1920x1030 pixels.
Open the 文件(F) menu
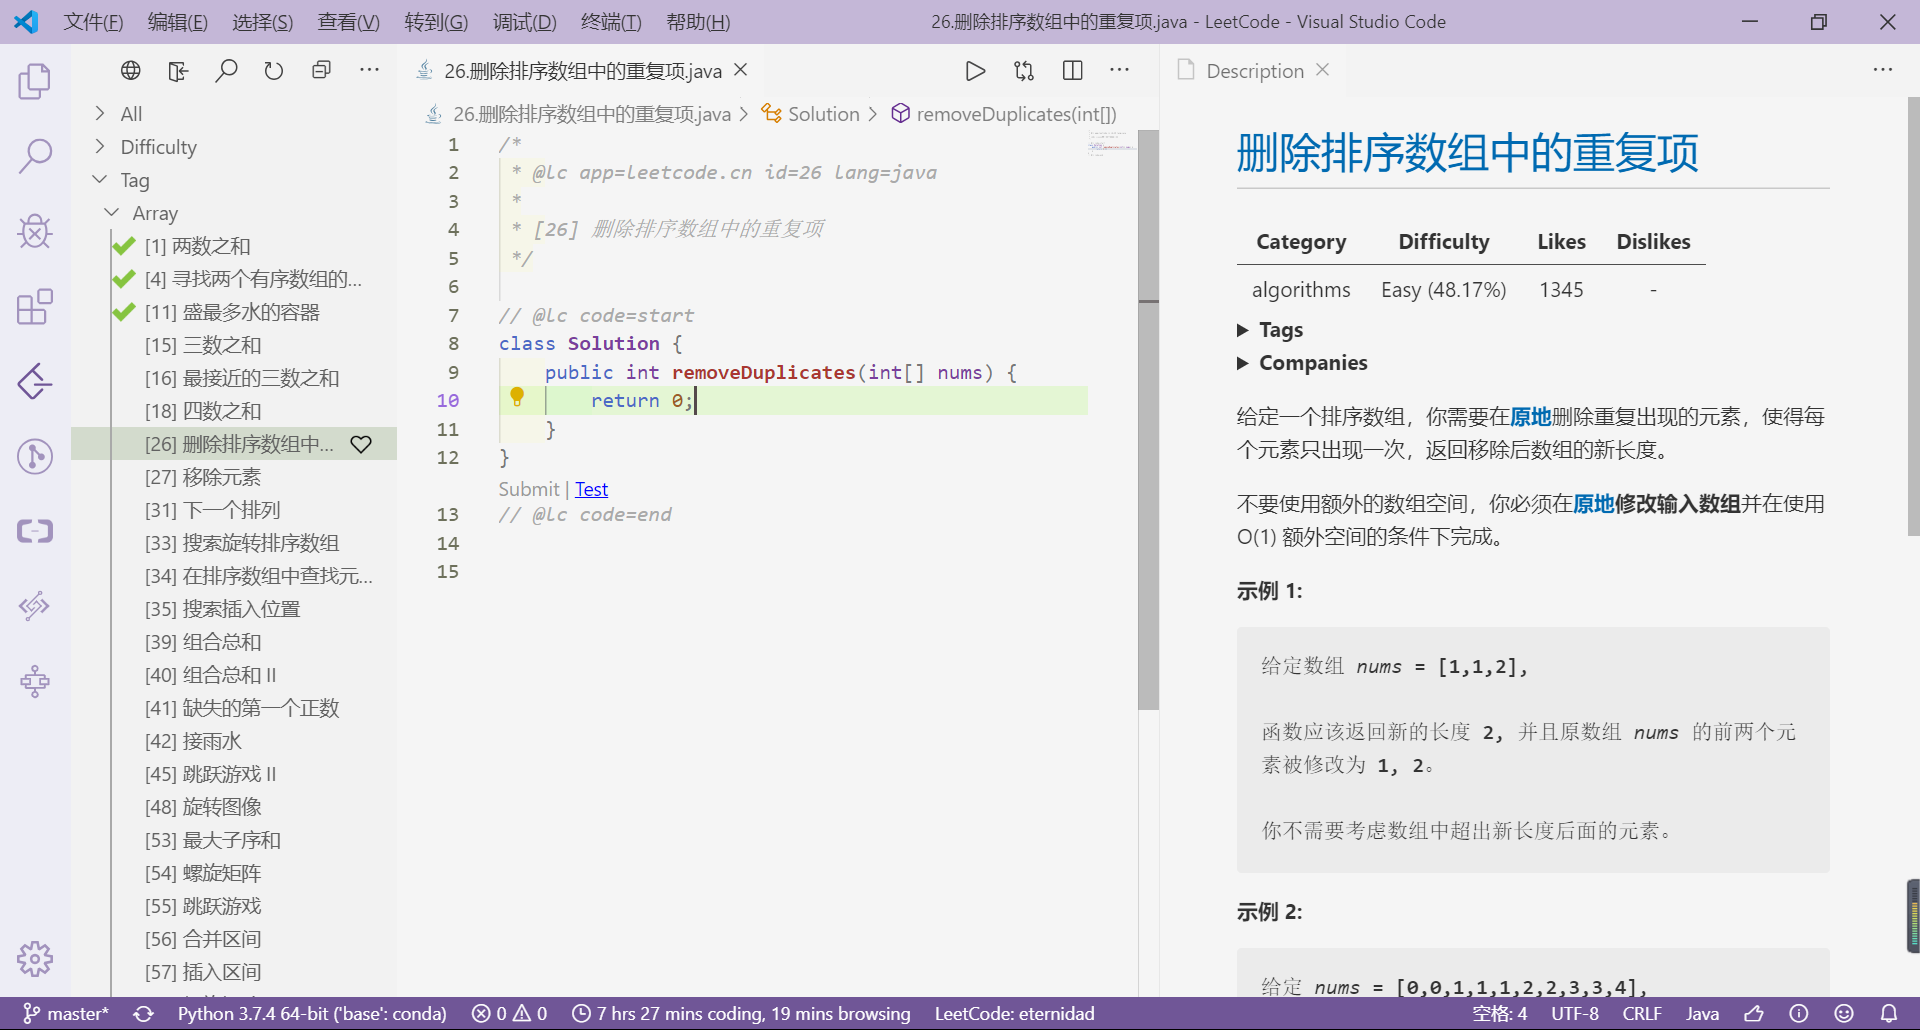coord(93,22)
